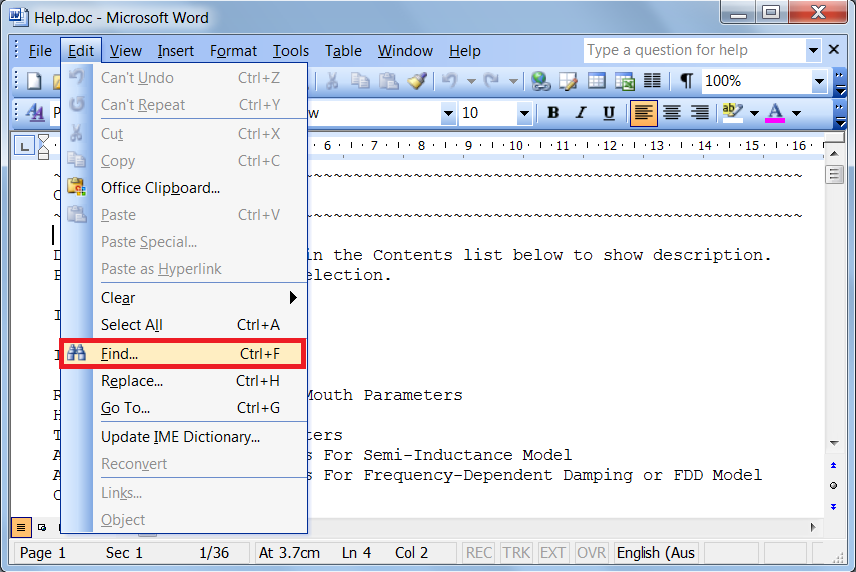Toggle Italic formatting
856x572 pixels.
(581, 113)
